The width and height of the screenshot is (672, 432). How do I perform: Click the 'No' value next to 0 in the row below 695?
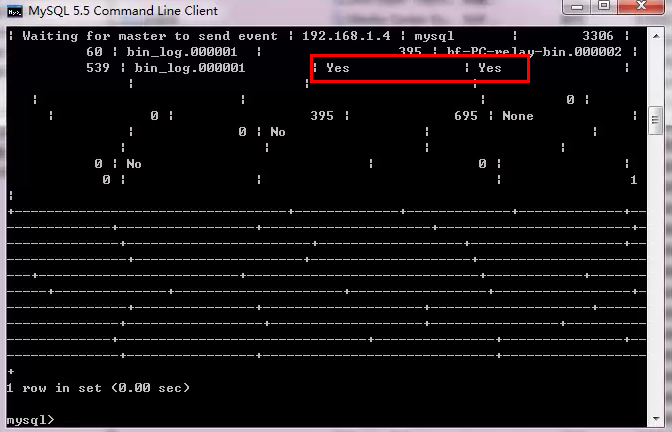[278, 132]
